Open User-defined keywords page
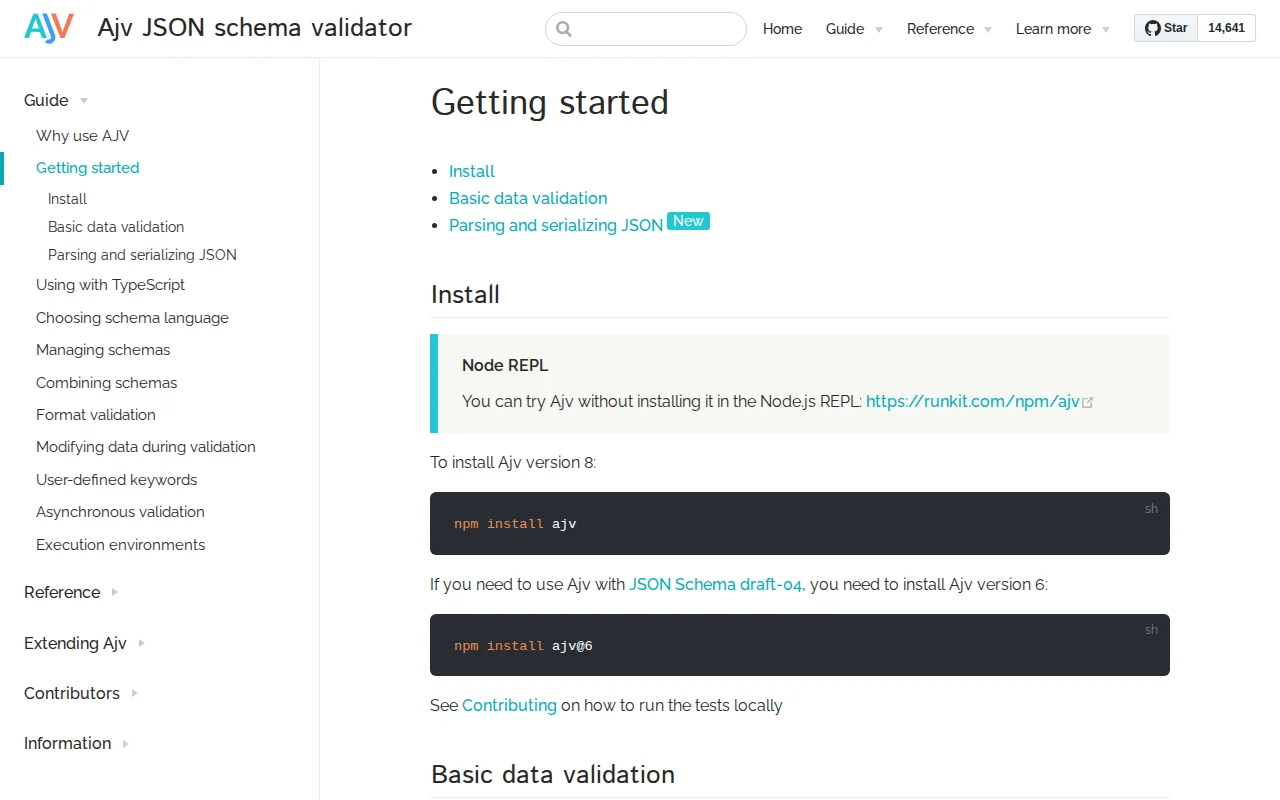The width and height of the screenshot is (1280, 800). [116, 480]
